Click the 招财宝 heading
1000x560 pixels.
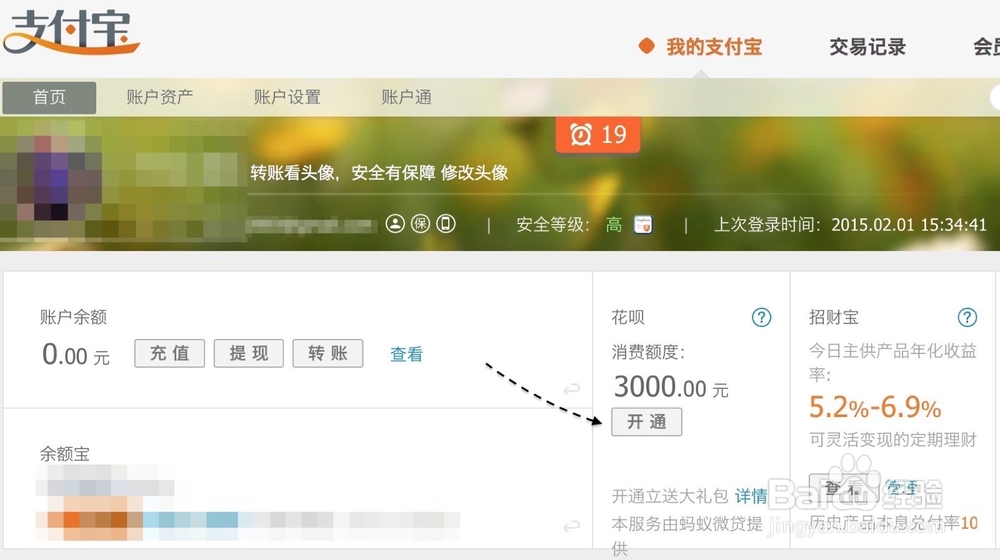point(834,317)
